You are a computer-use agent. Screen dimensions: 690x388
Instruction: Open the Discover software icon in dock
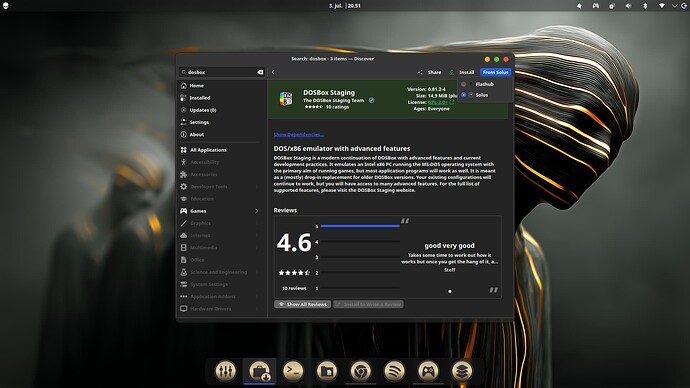pos(260,371)
